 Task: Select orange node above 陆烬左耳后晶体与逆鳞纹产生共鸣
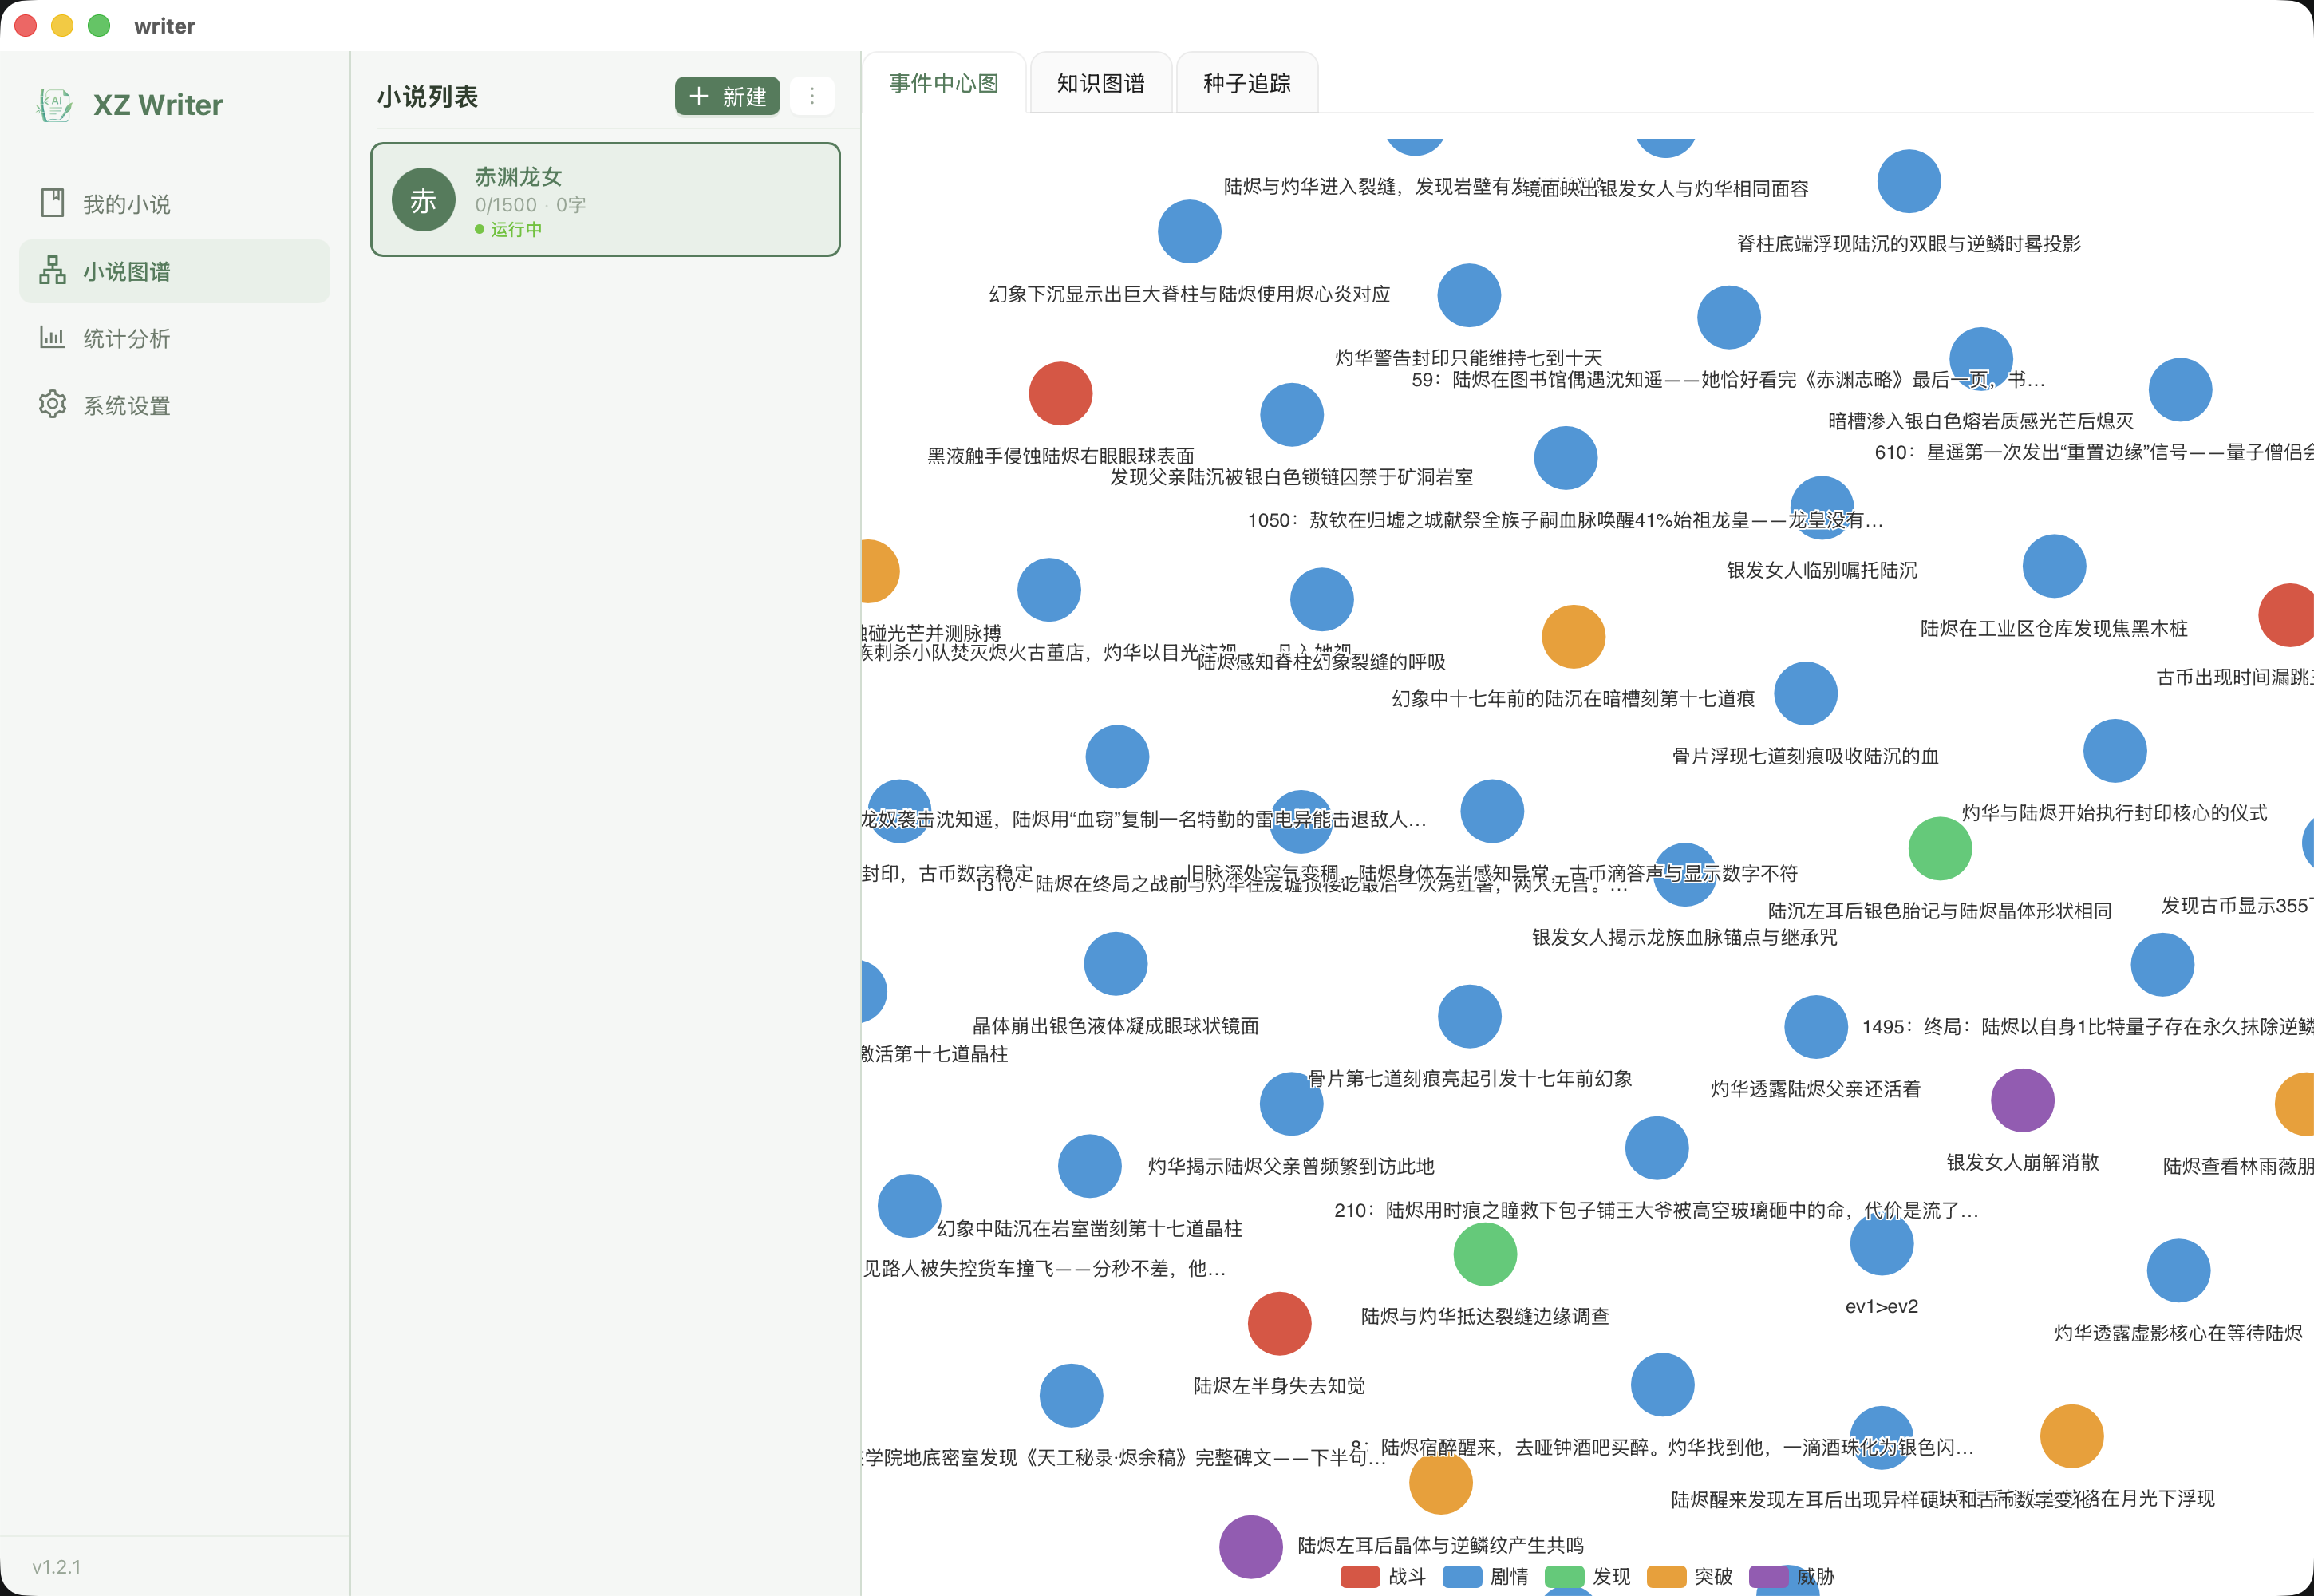[1440, 1483]
